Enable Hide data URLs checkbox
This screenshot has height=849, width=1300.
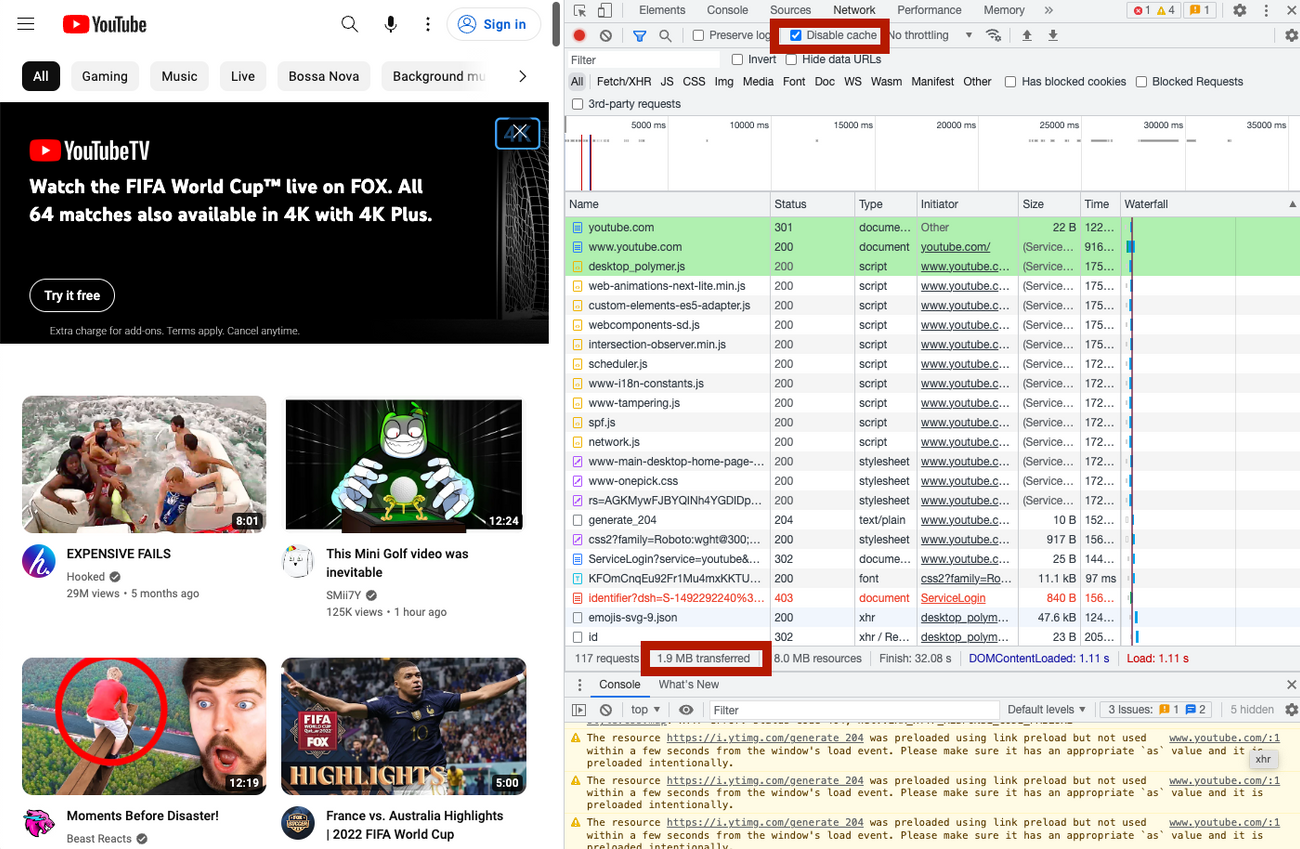pyautogui.click(x=791, y=59)
